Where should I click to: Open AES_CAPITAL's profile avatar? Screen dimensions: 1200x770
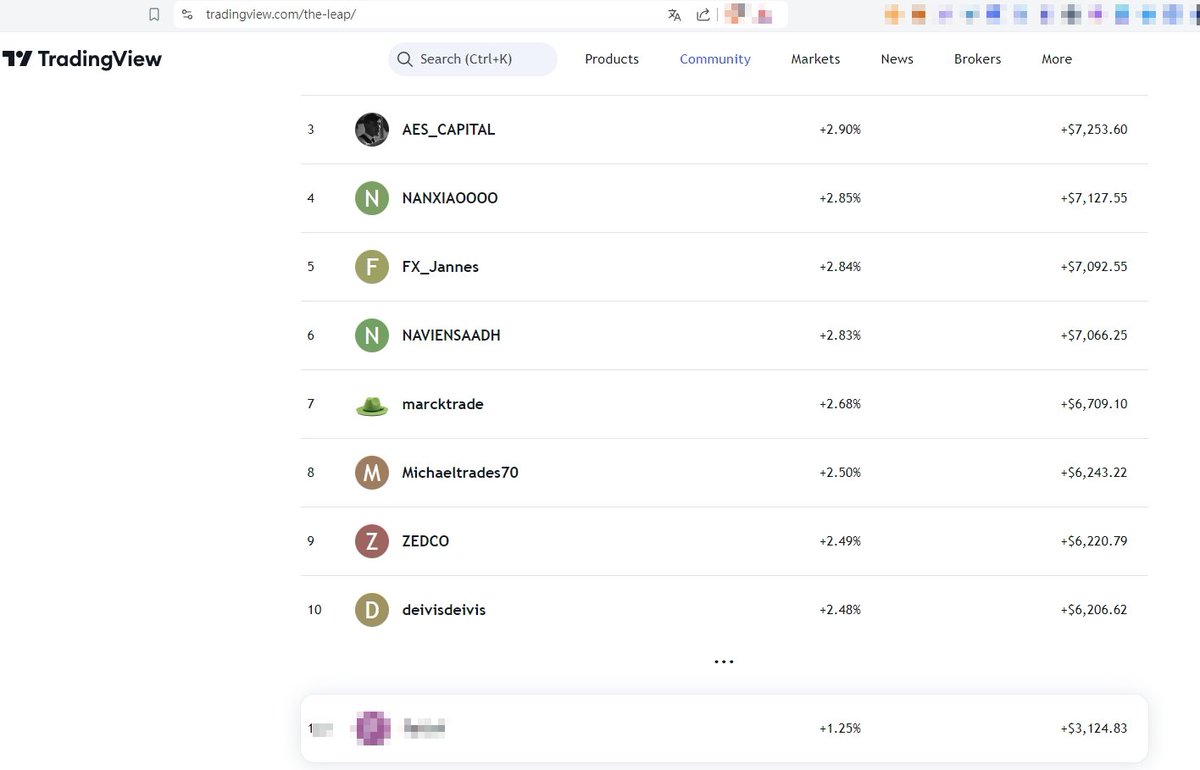pos(371,129)
